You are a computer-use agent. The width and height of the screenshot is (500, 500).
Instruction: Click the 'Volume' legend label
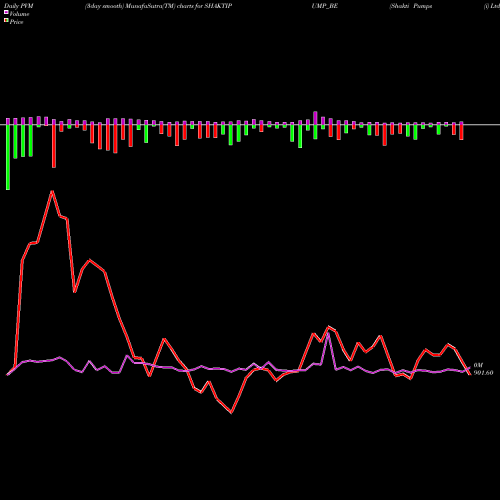19,14
